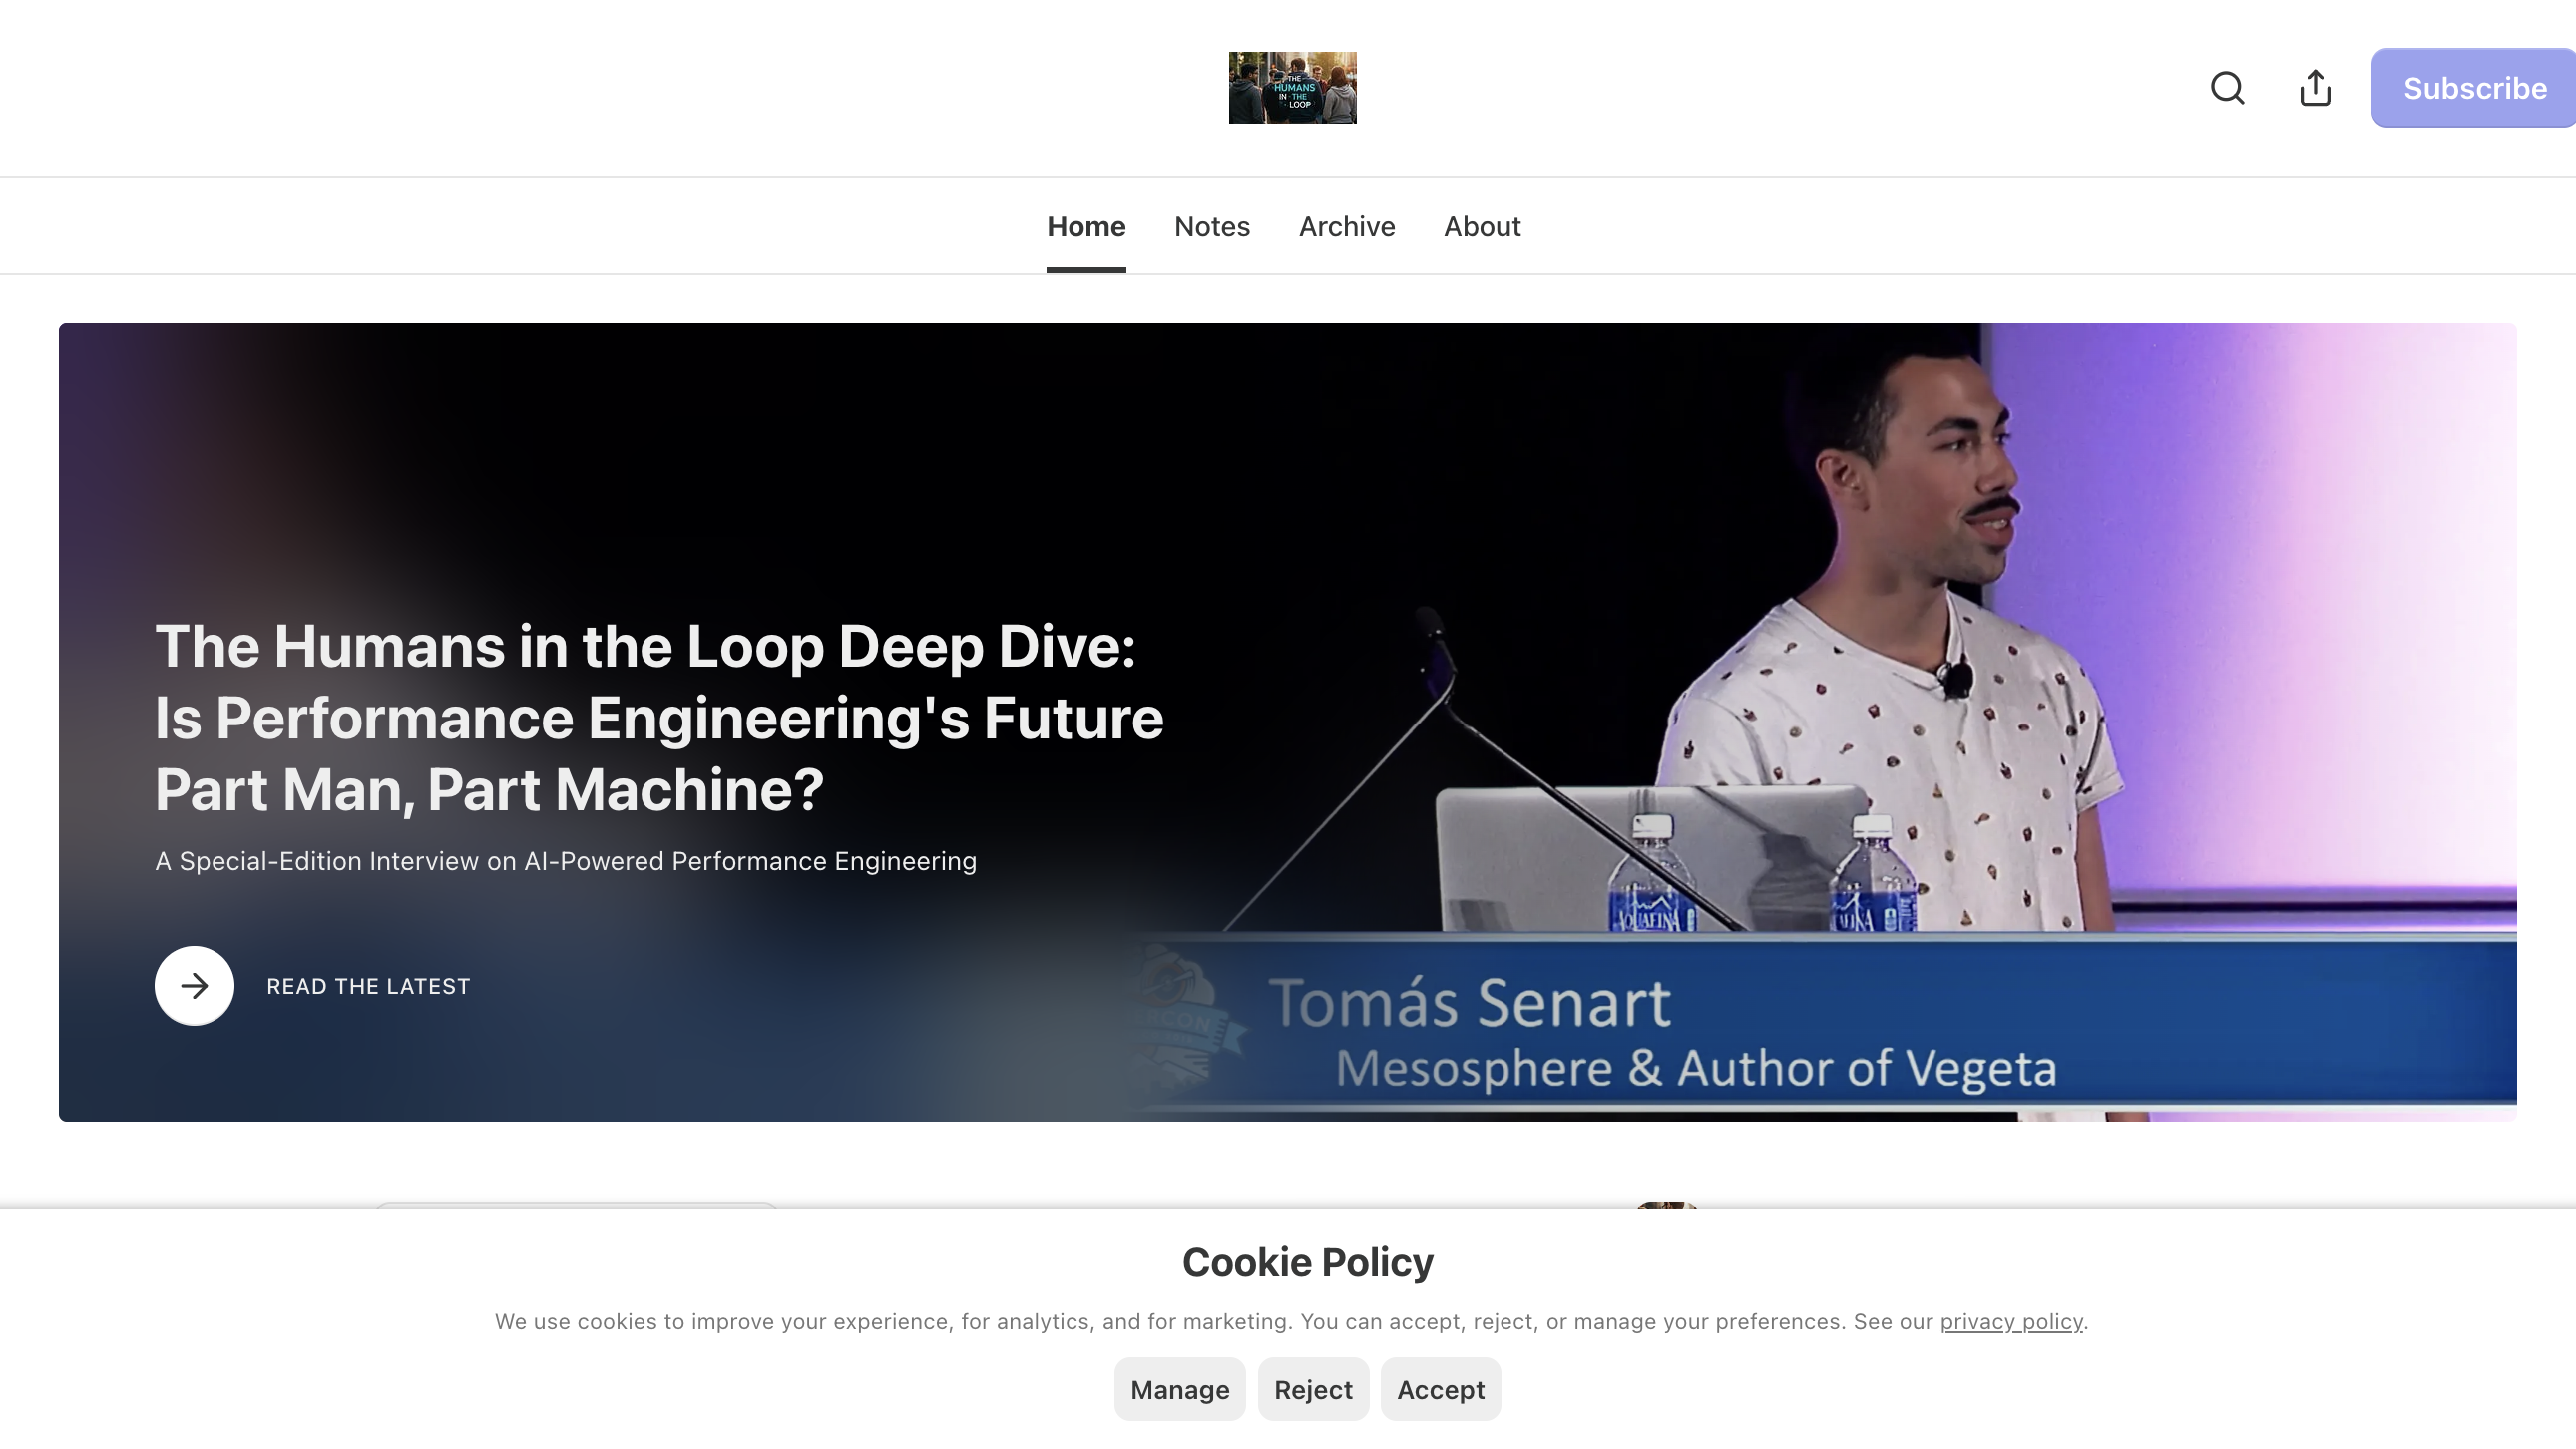Reject cookies with the Reject button
This screenshot has width=2576, height=1449.
coord(1313,1390)
